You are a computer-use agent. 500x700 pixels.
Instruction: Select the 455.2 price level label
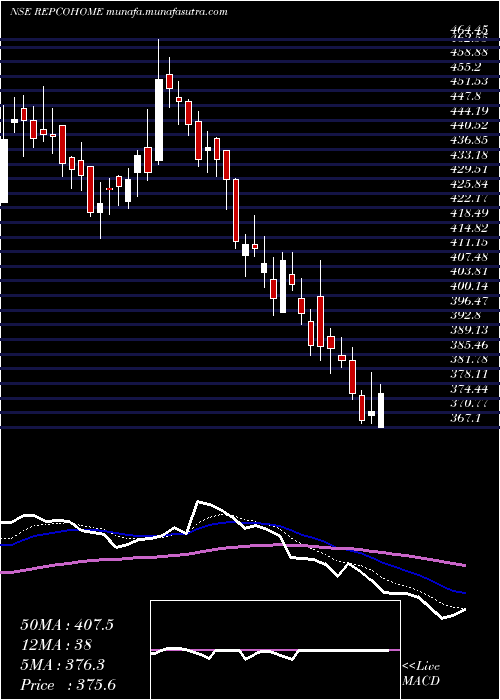[466, 67]
